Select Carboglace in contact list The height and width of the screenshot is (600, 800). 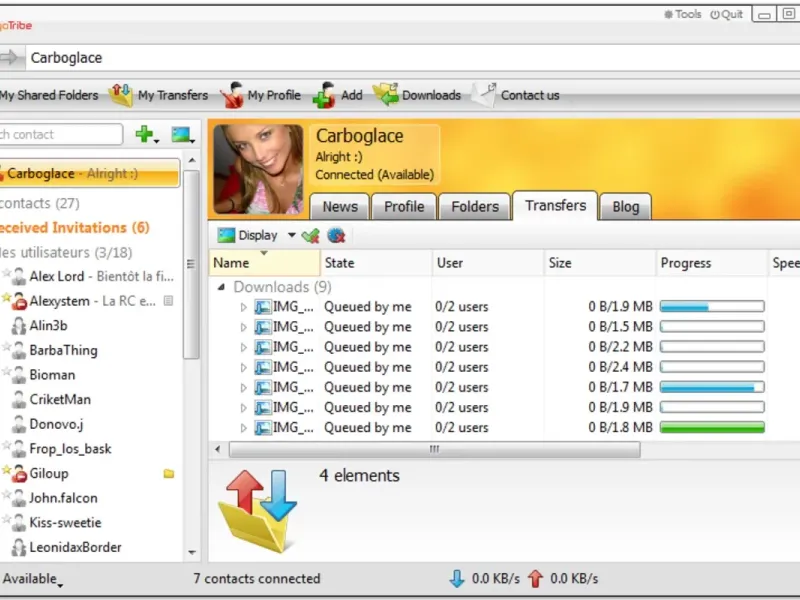coord(90,173)
